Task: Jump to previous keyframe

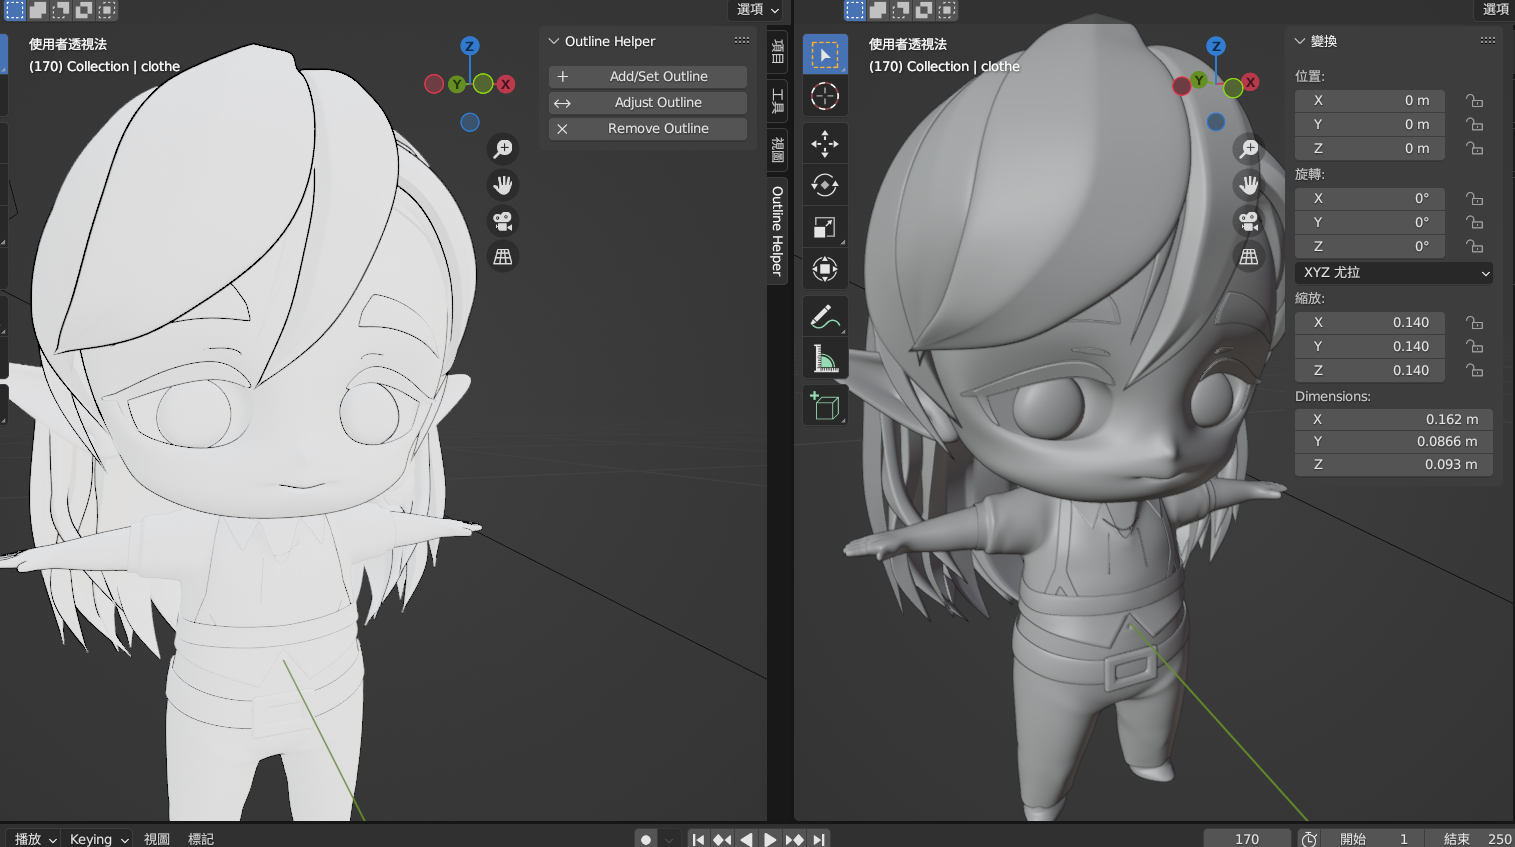Action: point(722,839)
